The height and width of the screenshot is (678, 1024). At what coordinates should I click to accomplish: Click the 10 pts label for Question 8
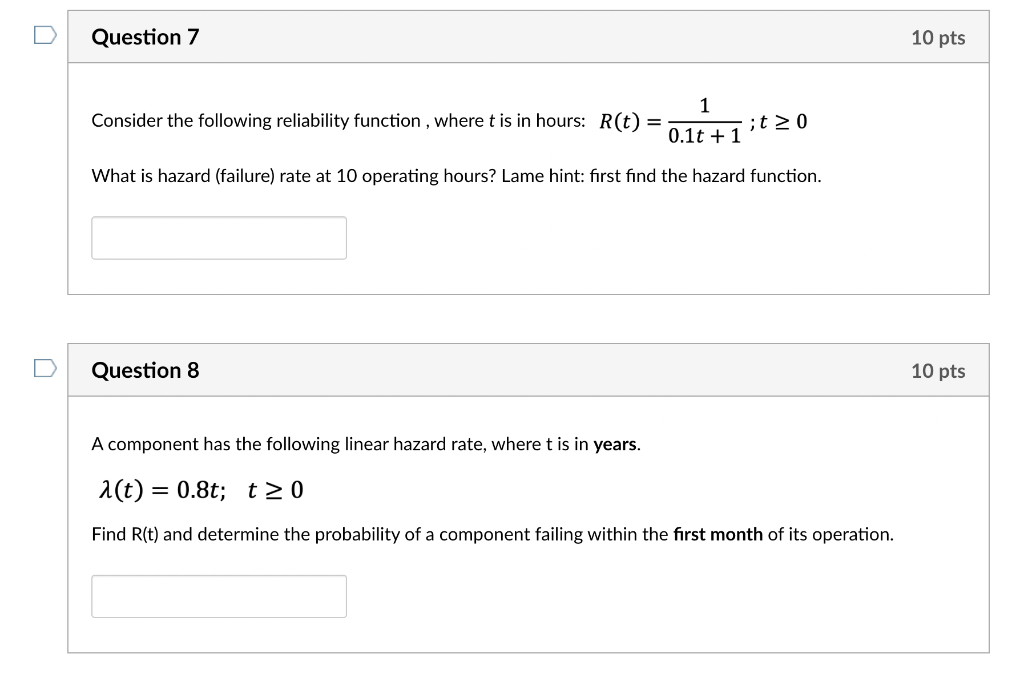[940, 370]
